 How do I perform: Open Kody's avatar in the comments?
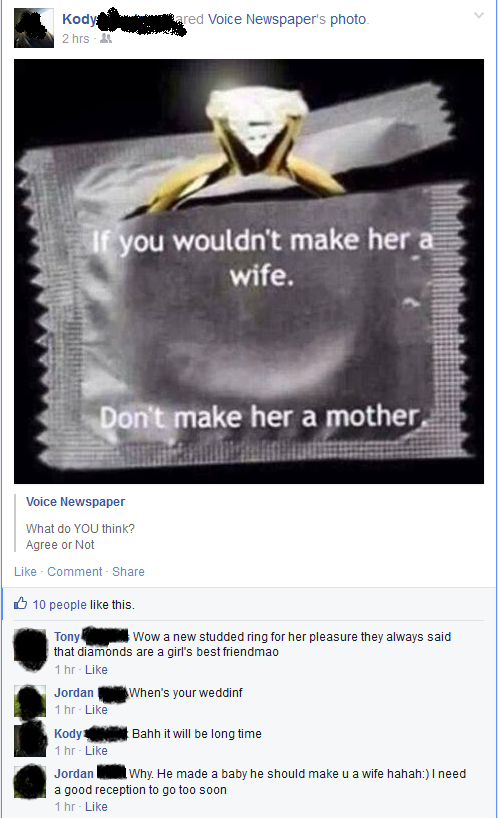tap(30, 740)
